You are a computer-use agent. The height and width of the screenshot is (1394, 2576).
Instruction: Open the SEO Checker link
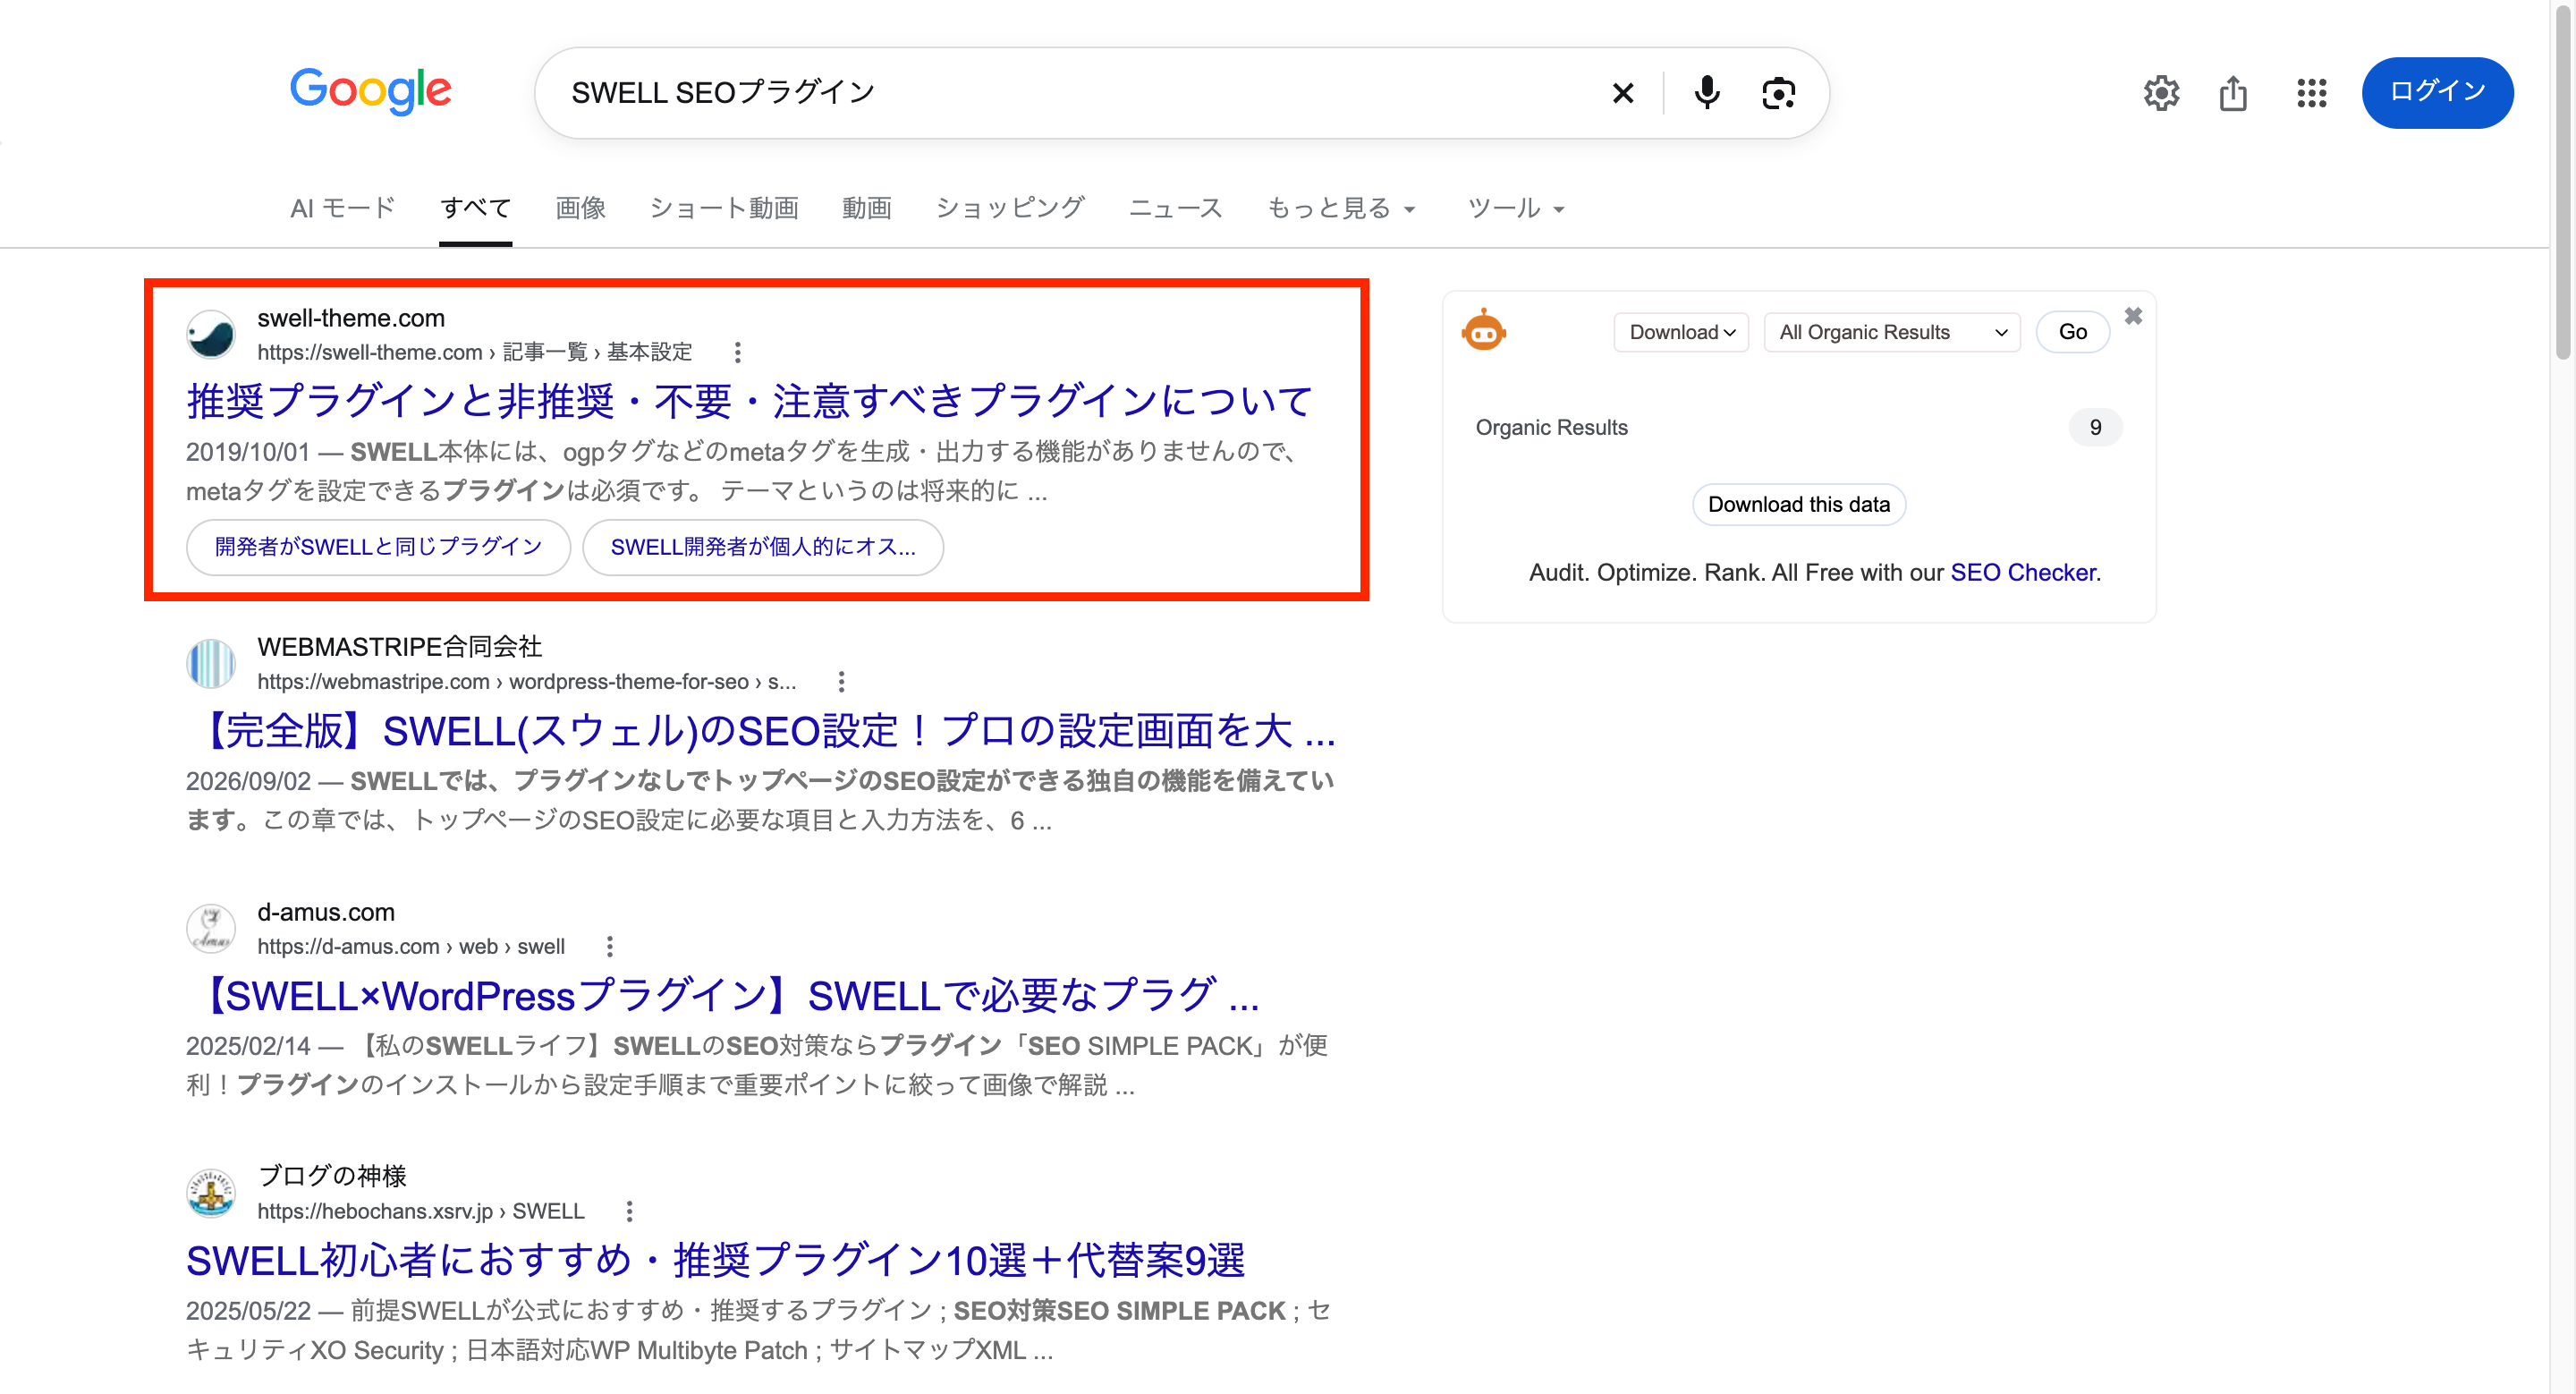pyautogui.click(x=2023, y=572)
